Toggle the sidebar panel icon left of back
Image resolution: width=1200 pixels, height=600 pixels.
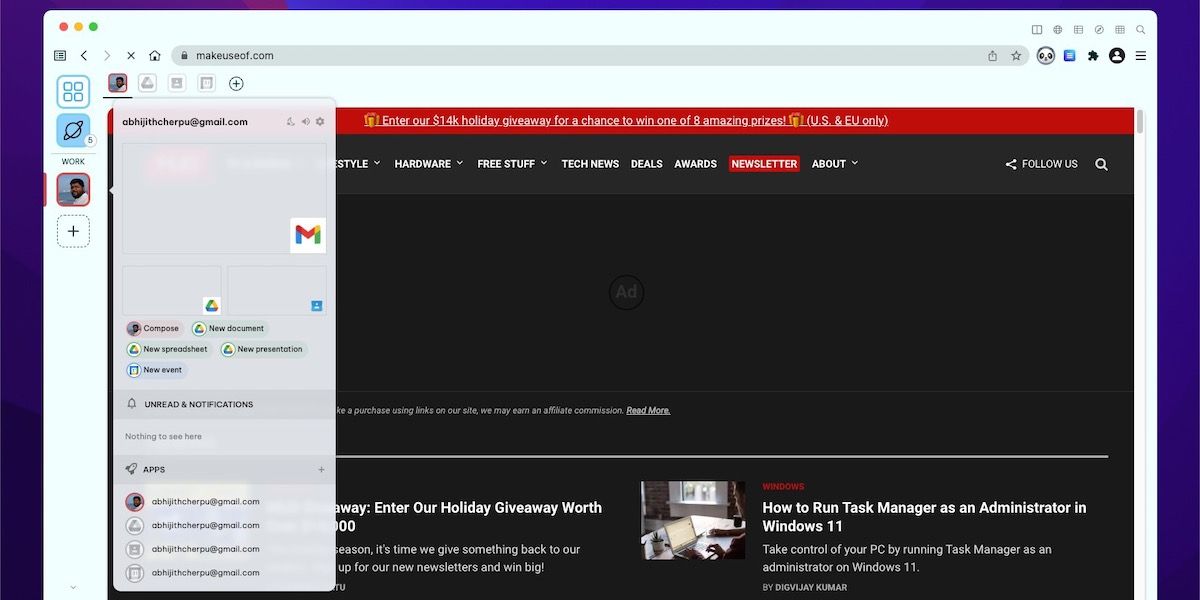tap(60, 56)
